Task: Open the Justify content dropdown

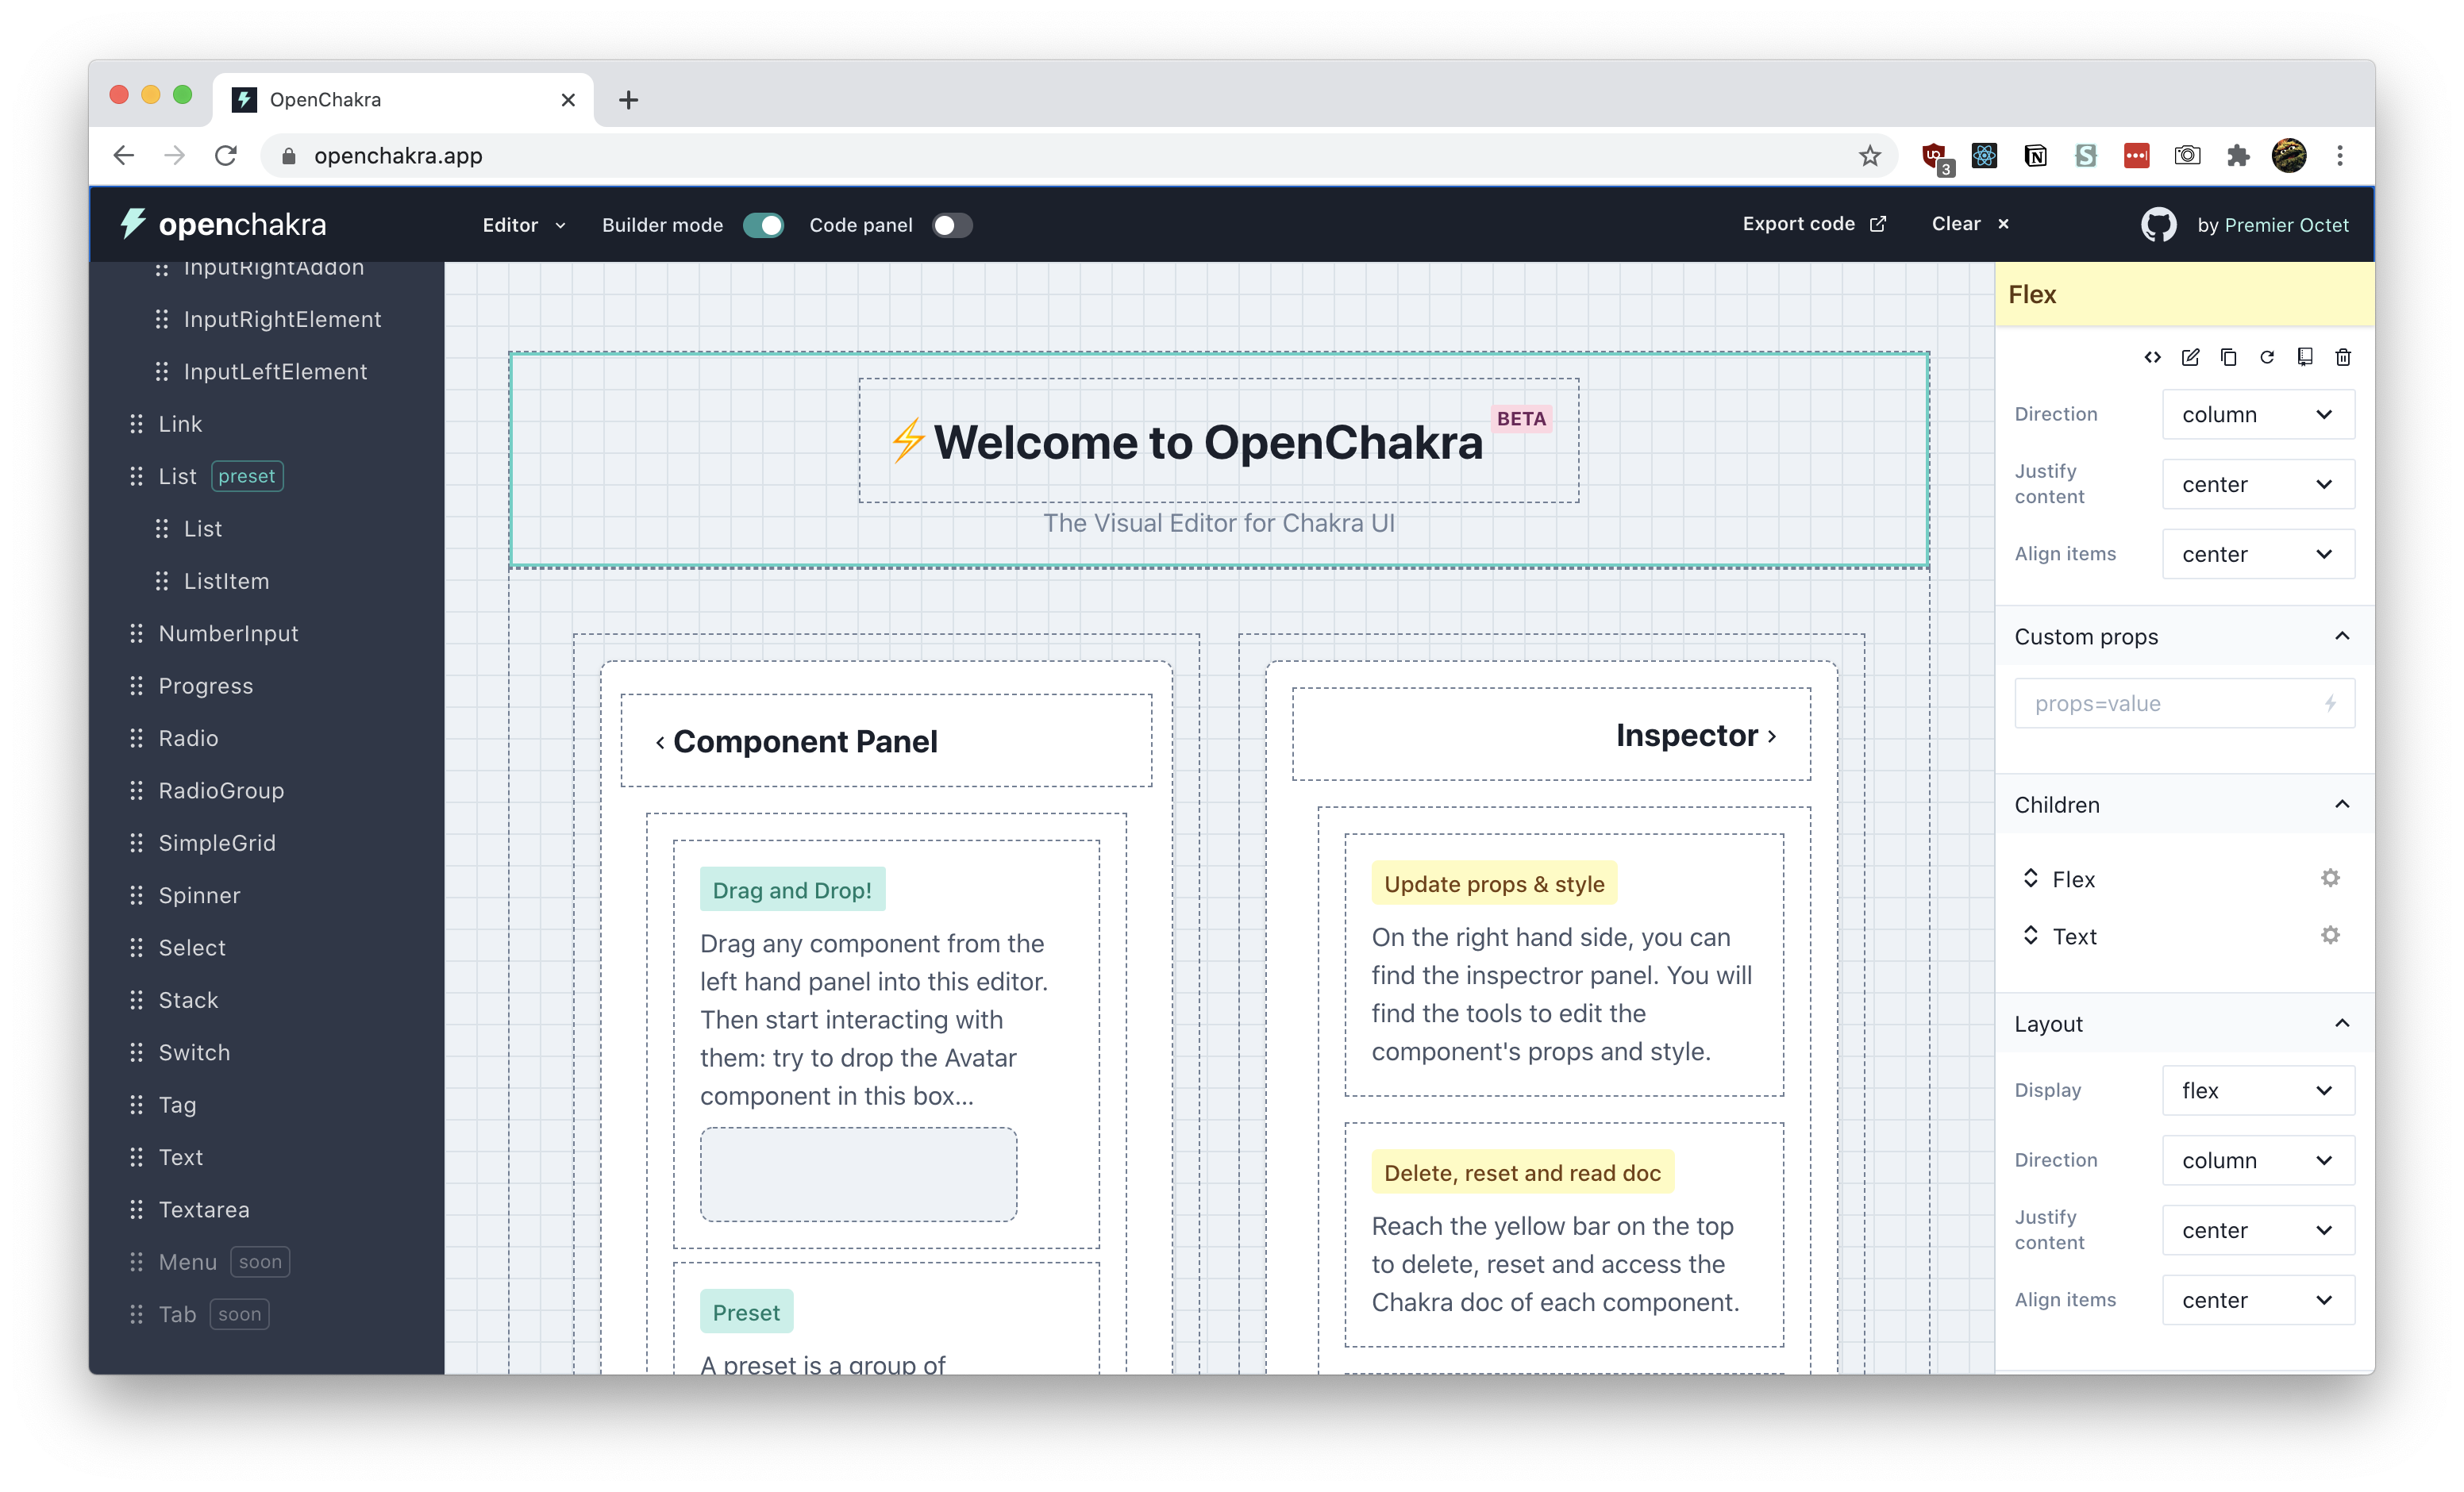Action: coord(2258,484)
